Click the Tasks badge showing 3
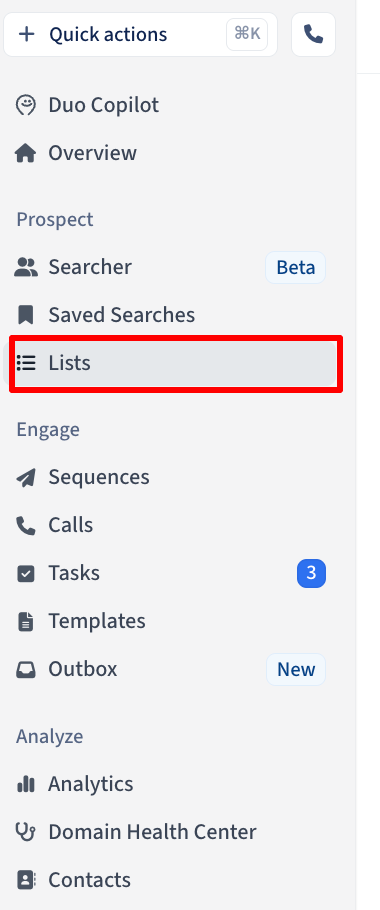Screen dimensions: 380x910 pyautogui.click(x=312, y=573)
